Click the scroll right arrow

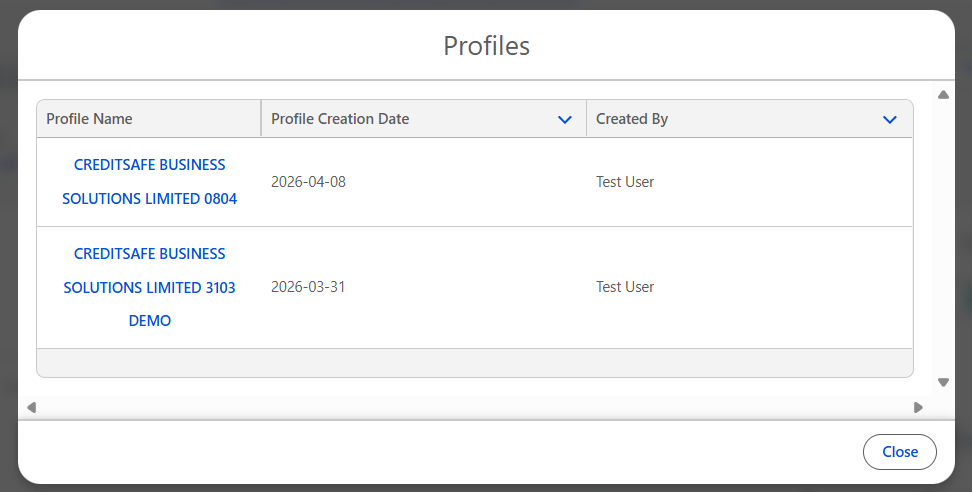click(918, 407)
